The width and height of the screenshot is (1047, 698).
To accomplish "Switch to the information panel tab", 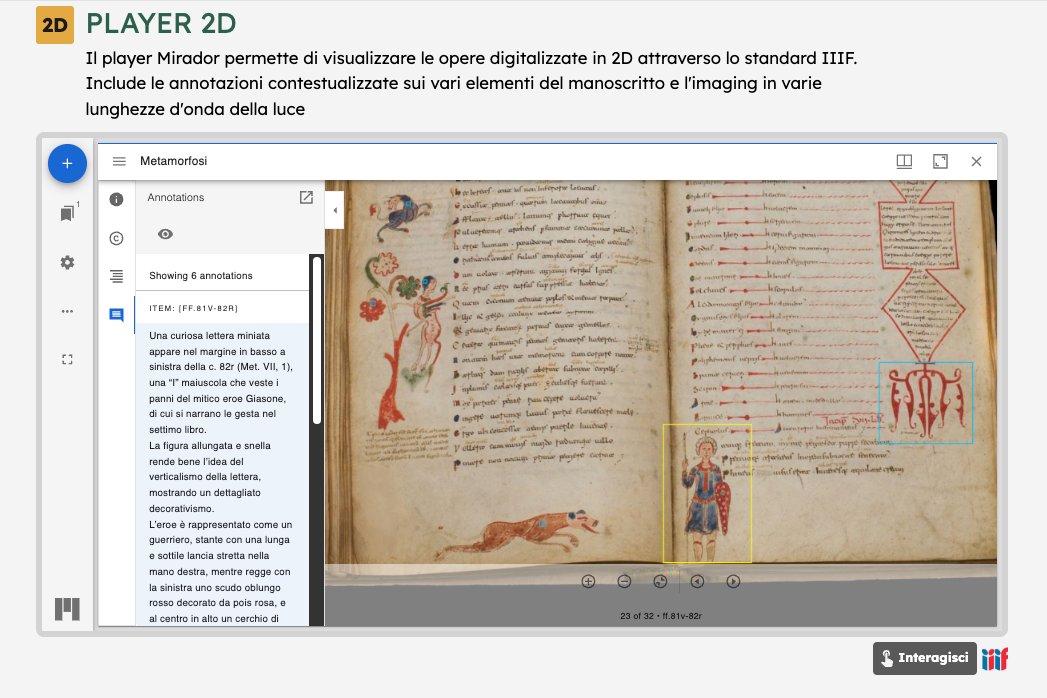I will tap(116, 199).
